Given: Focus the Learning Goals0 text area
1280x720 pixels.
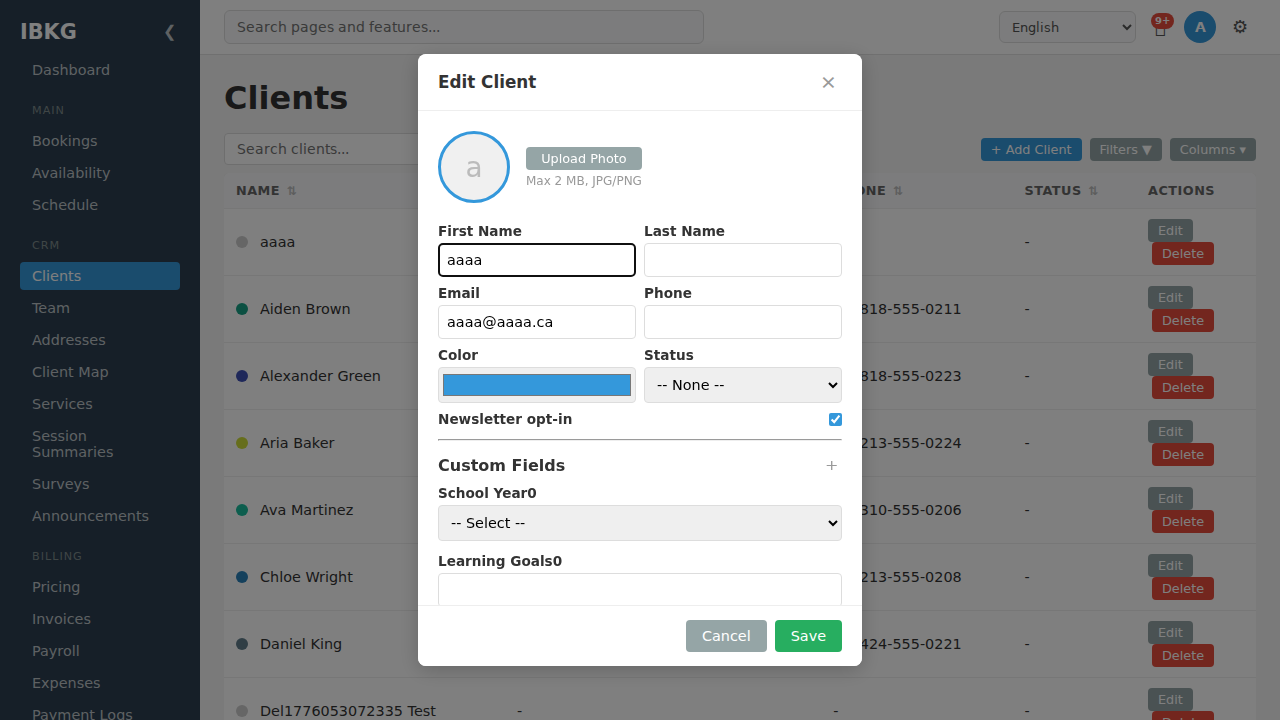Looking at the screenshot, I should [x=640, y=589].
